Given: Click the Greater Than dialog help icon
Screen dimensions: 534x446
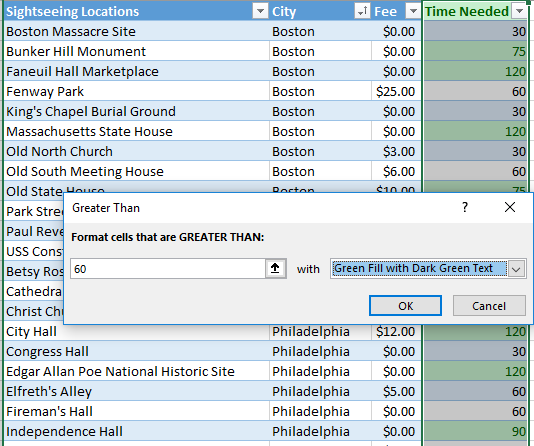Looking at the screenshot, I should [x=465, y=207].
